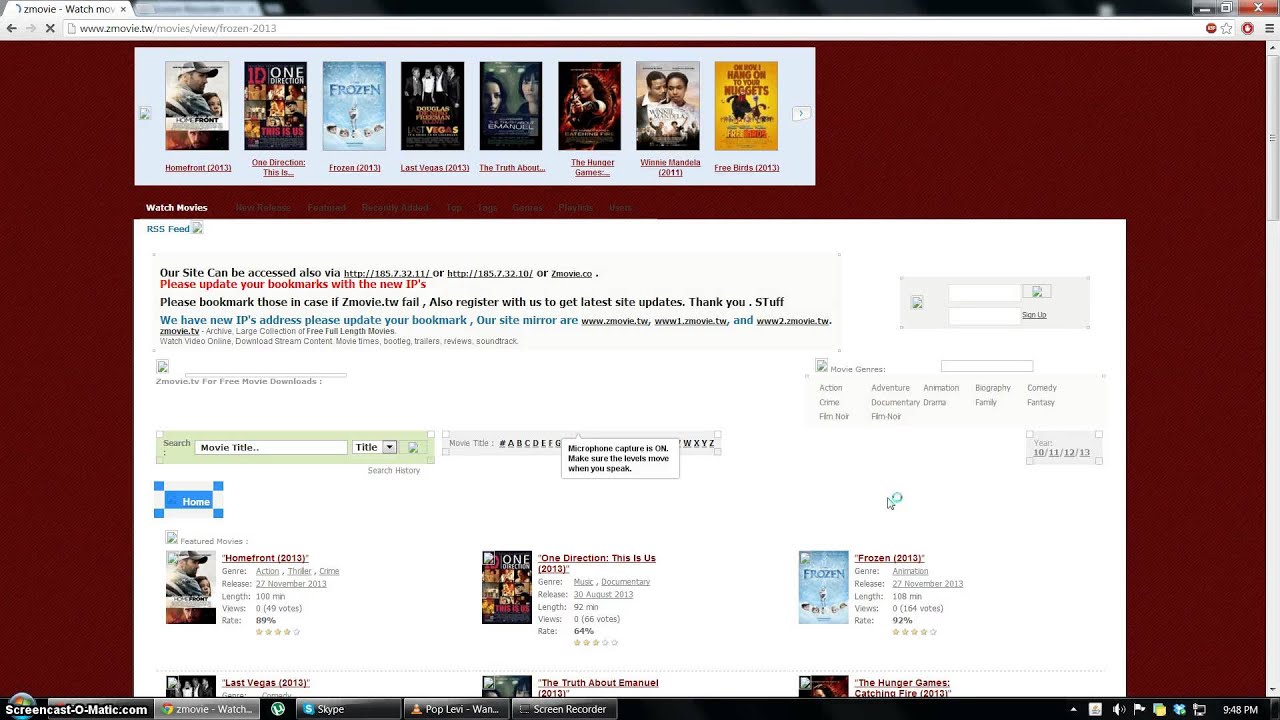Open the Playlists menu item

pos(576,208)
